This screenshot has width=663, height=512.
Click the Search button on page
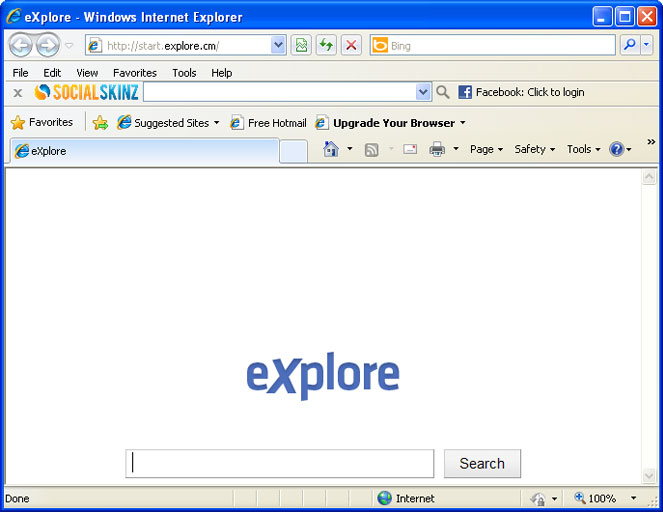[x=482, y=463]
